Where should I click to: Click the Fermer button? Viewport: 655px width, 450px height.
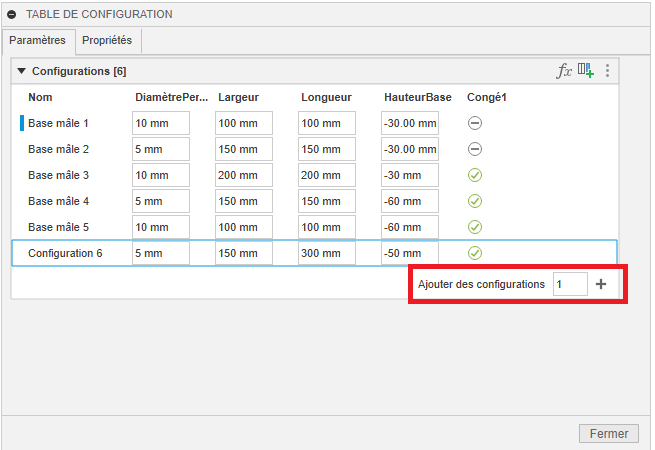pos(608,433)
